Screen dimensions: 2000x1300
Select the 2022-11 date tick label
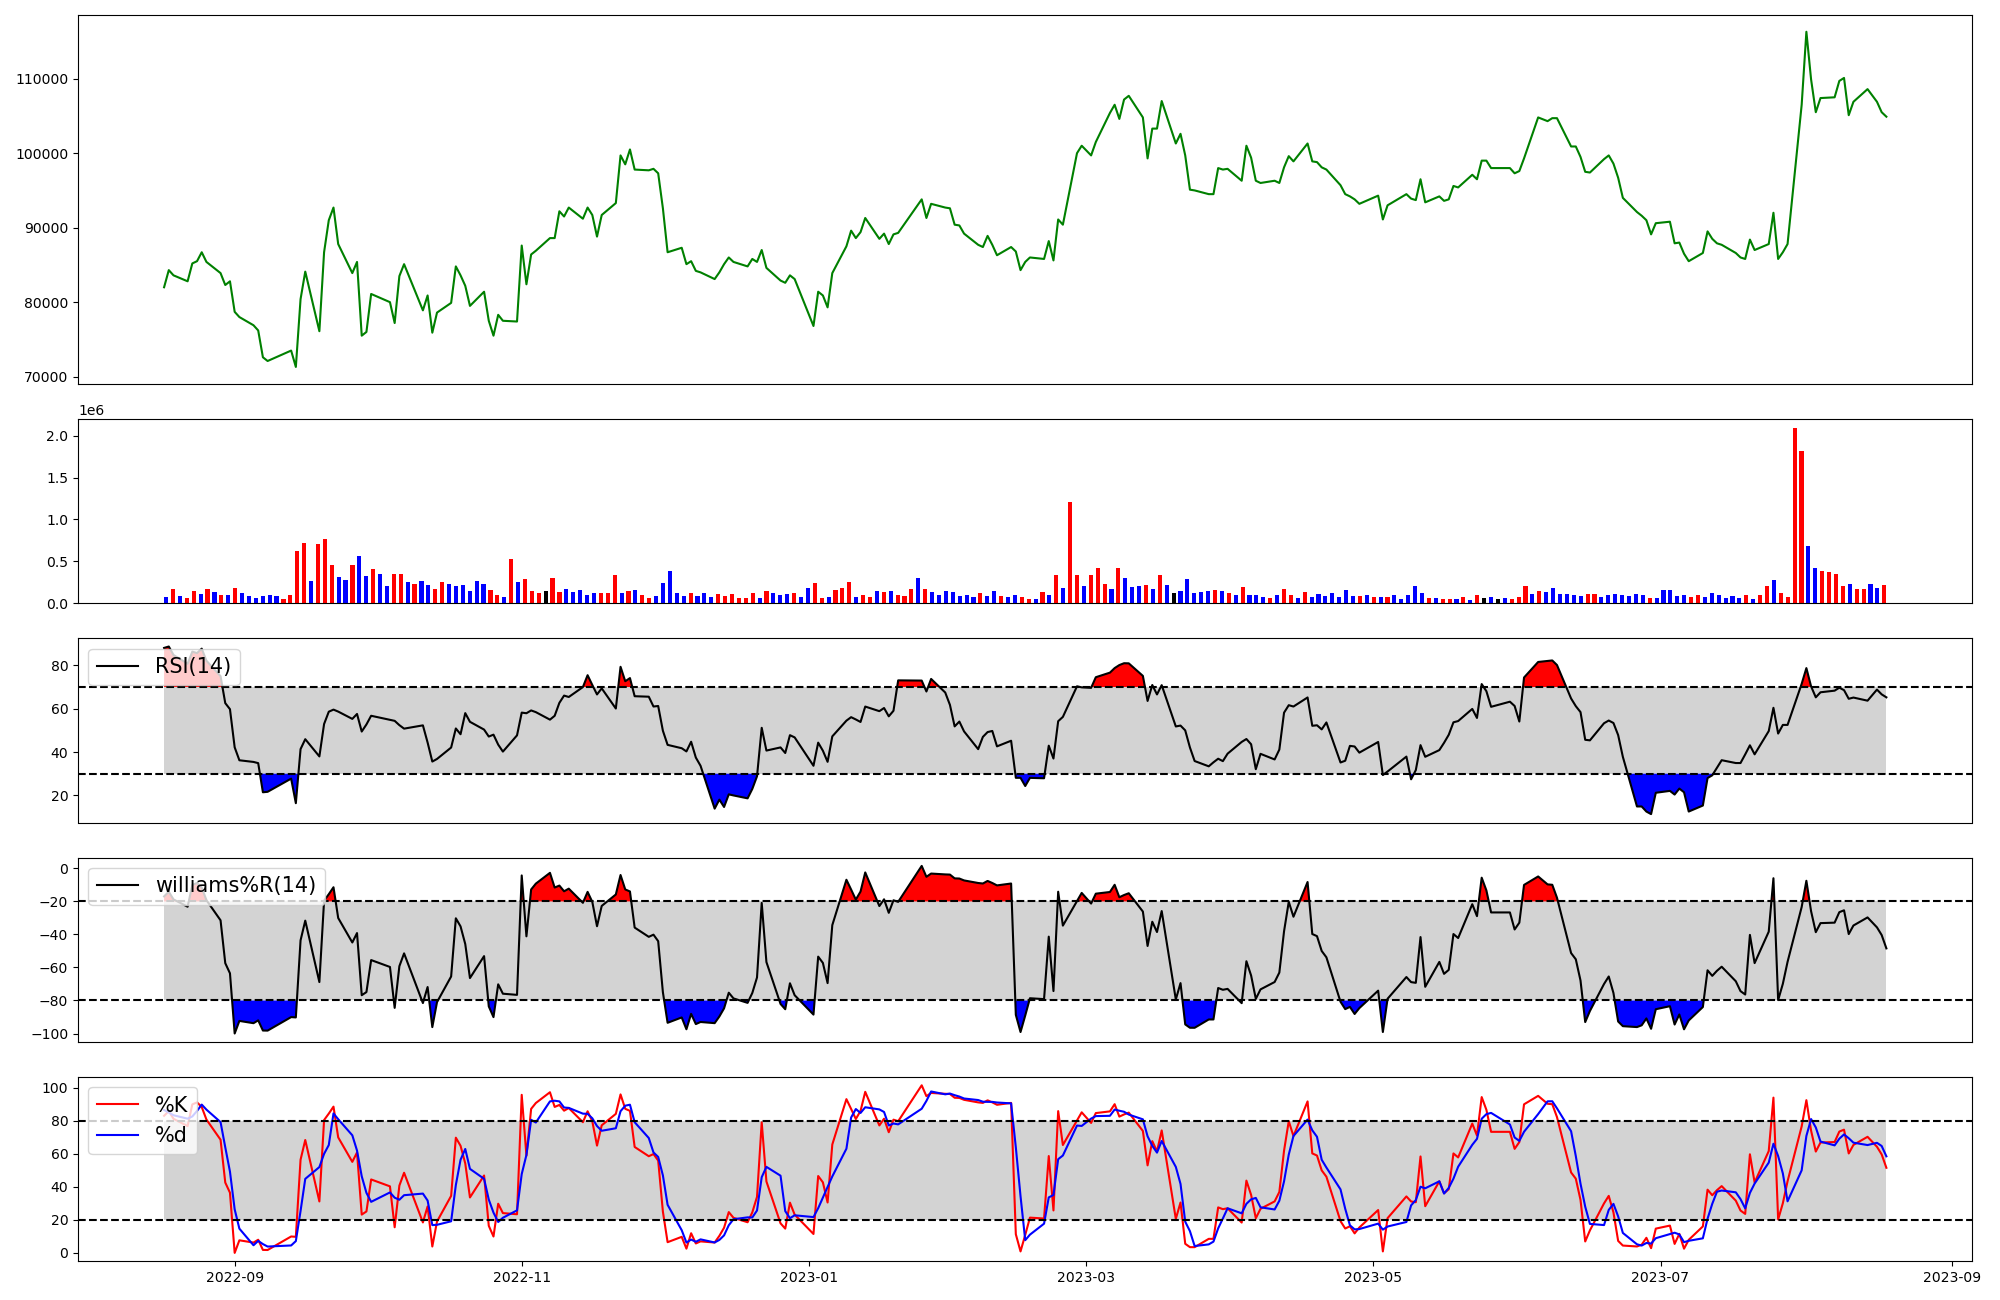522,1277
